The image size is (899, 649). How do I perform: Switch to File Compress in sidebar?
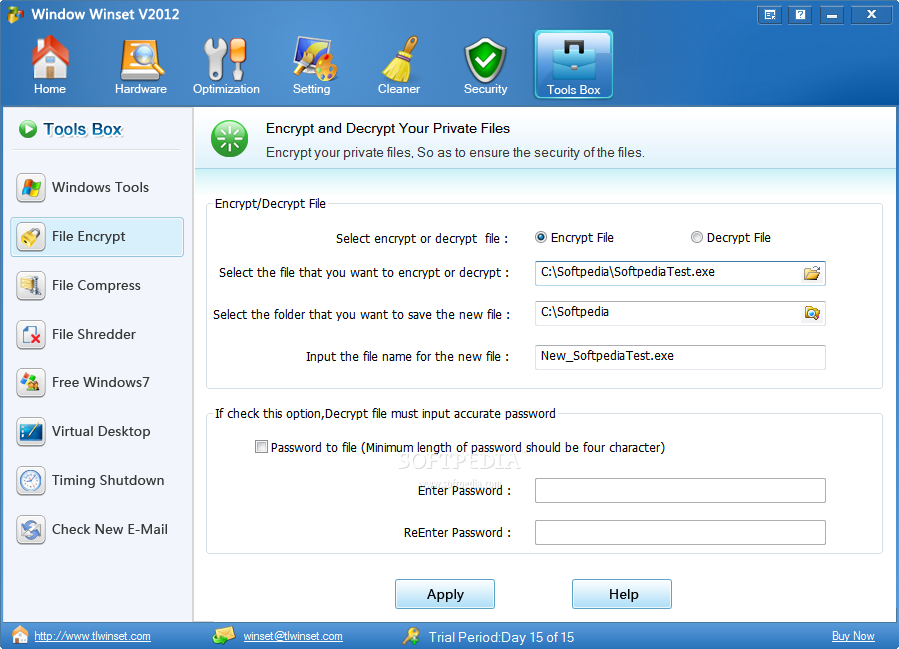click(97, 286)
